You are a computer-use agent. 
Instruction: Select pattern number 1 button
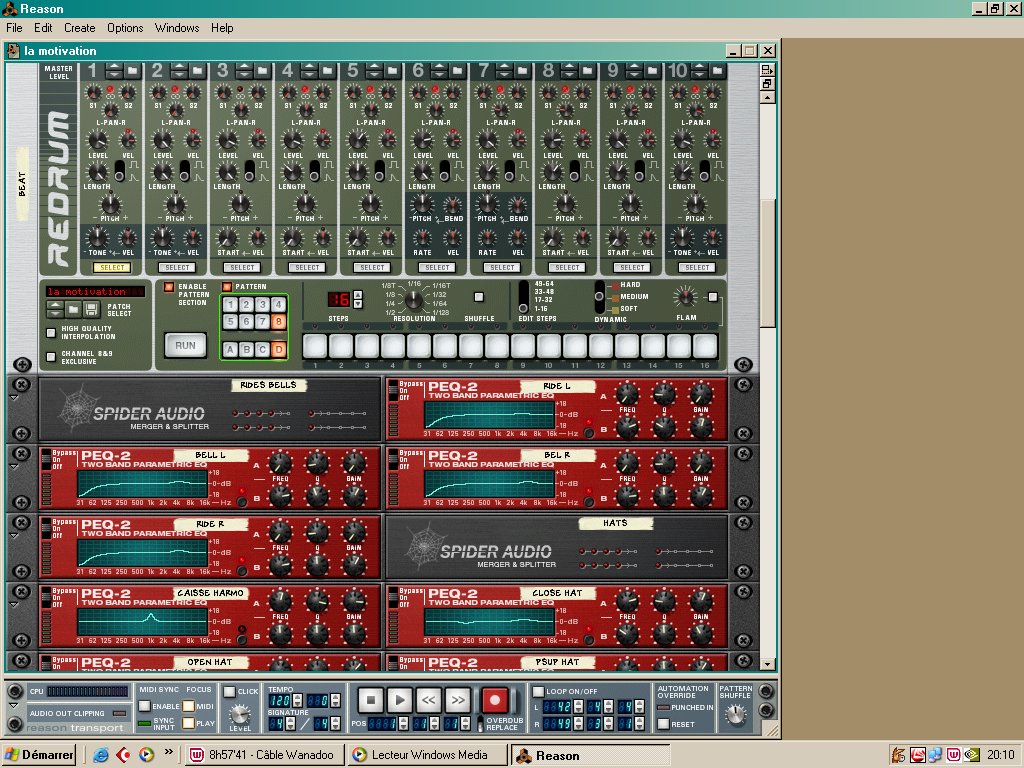tap(230, 304)
